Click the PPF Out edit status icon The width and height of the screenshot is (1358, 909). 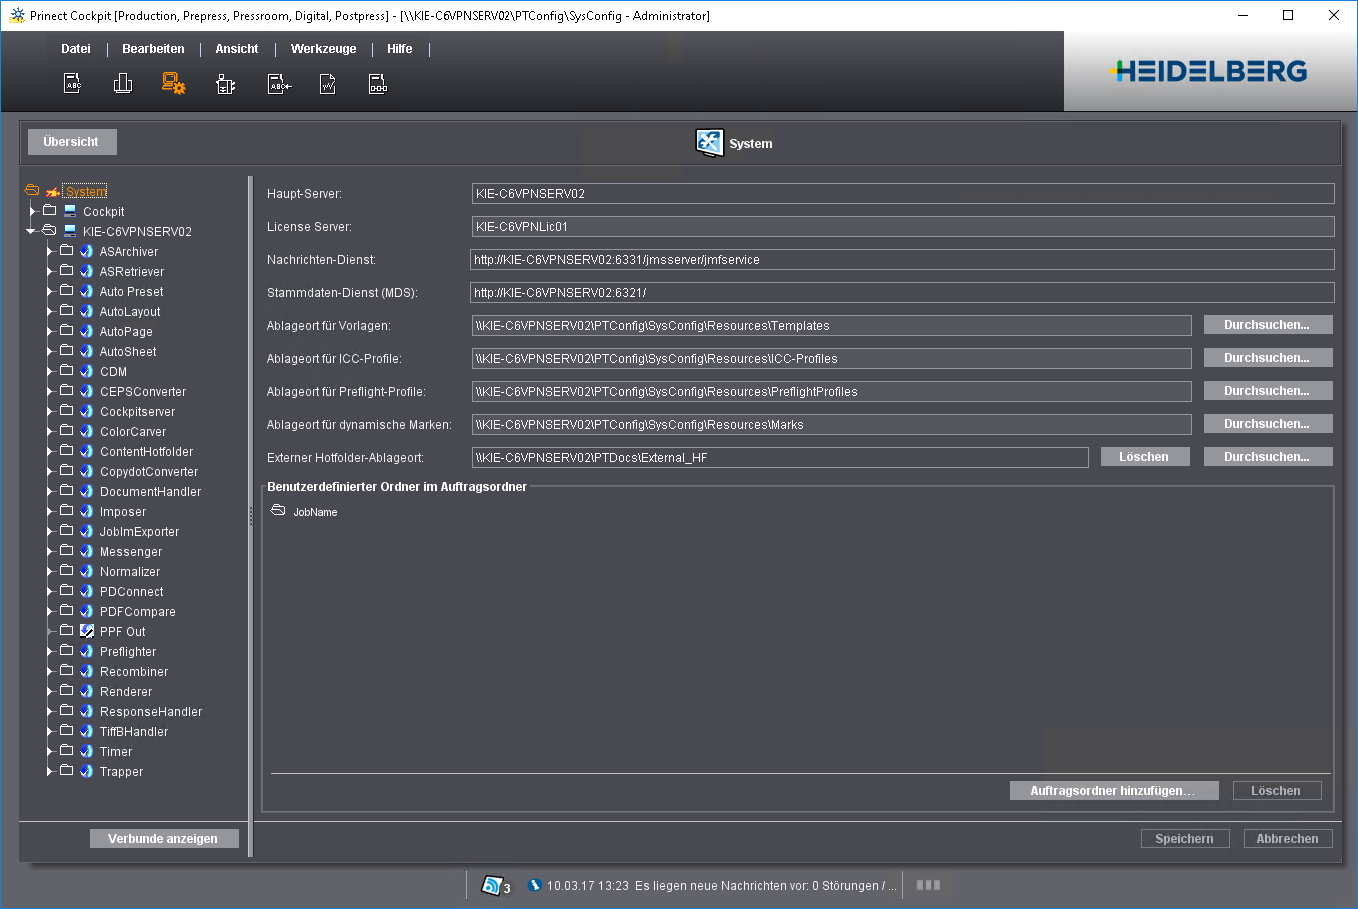(87, 631)
